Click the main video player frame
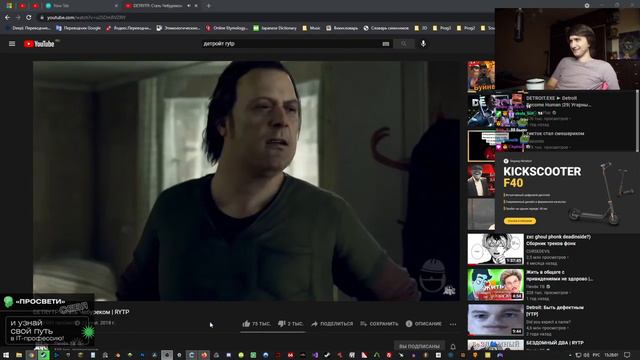 pyautogui.click(x=247, y=181)
